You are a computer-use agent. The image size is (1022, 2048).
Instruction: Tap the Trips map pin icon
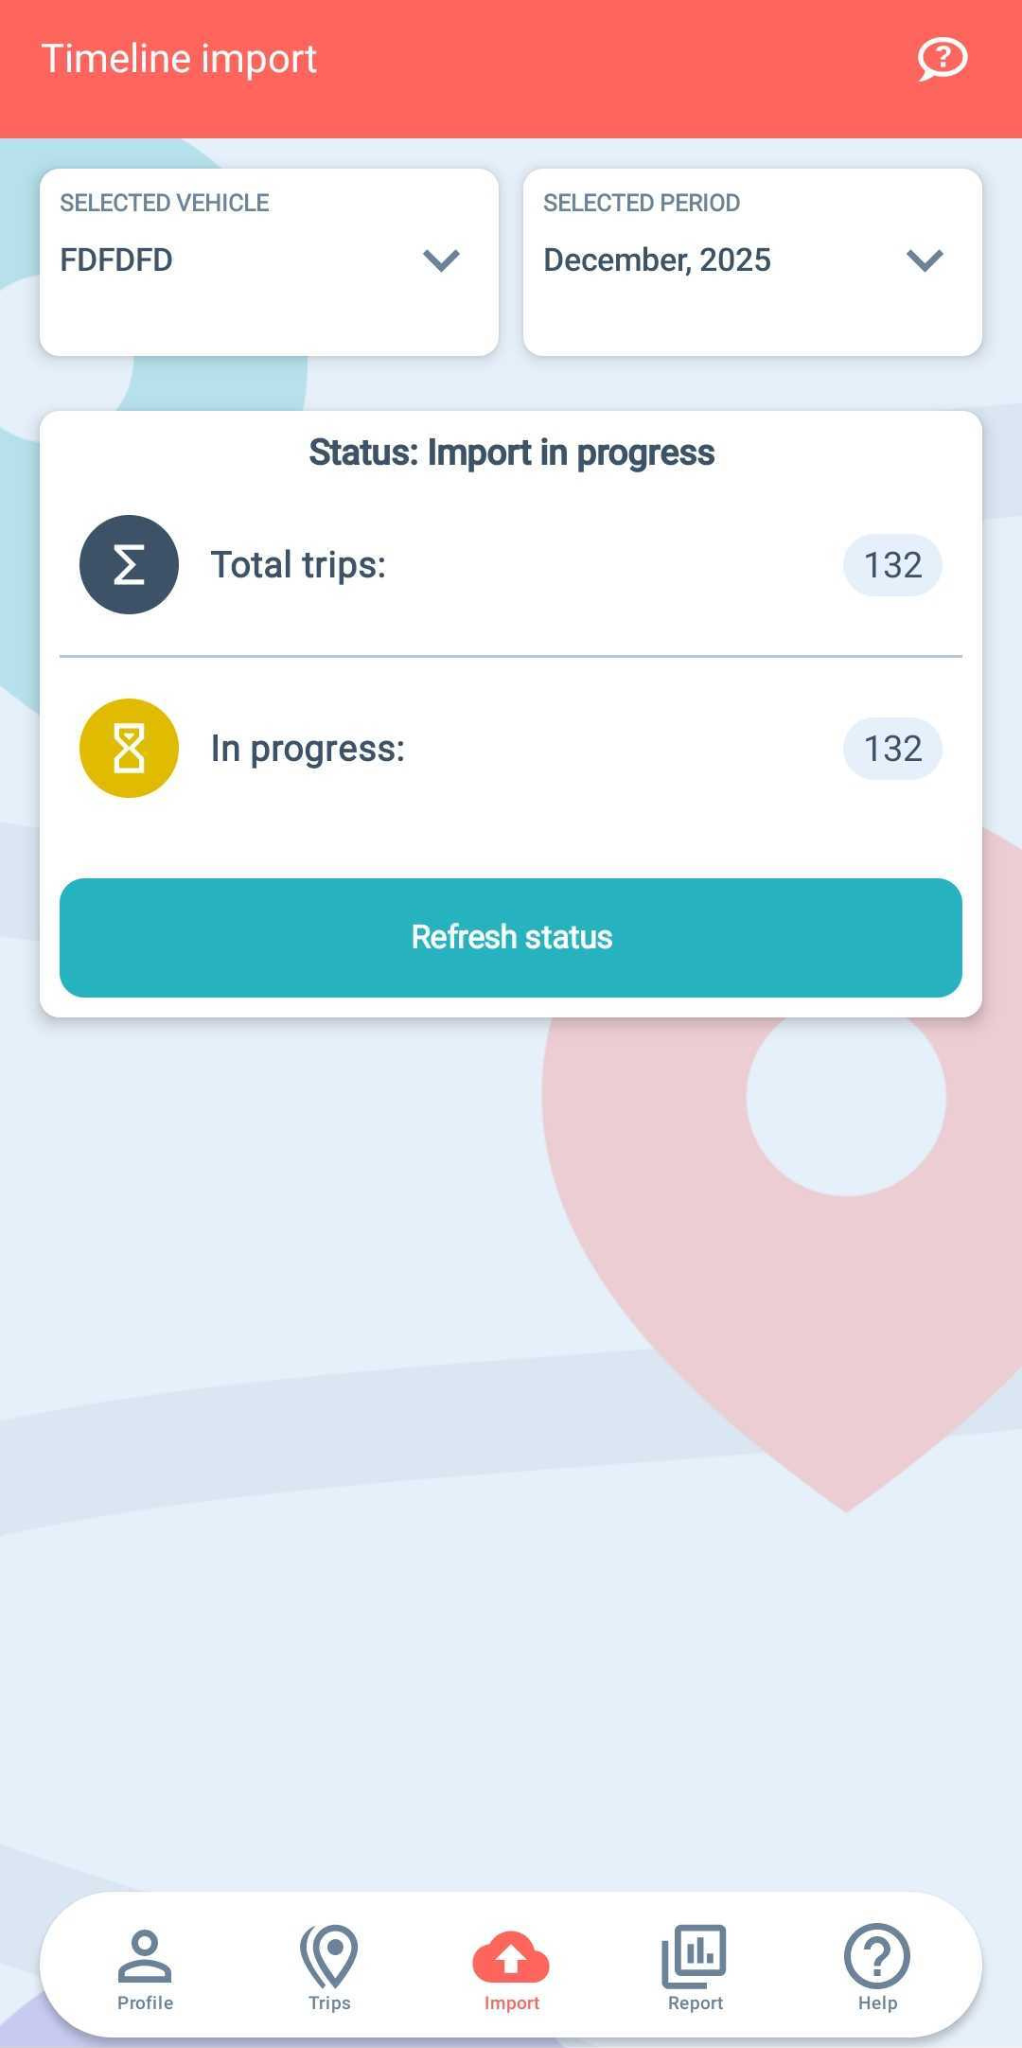329,1955
